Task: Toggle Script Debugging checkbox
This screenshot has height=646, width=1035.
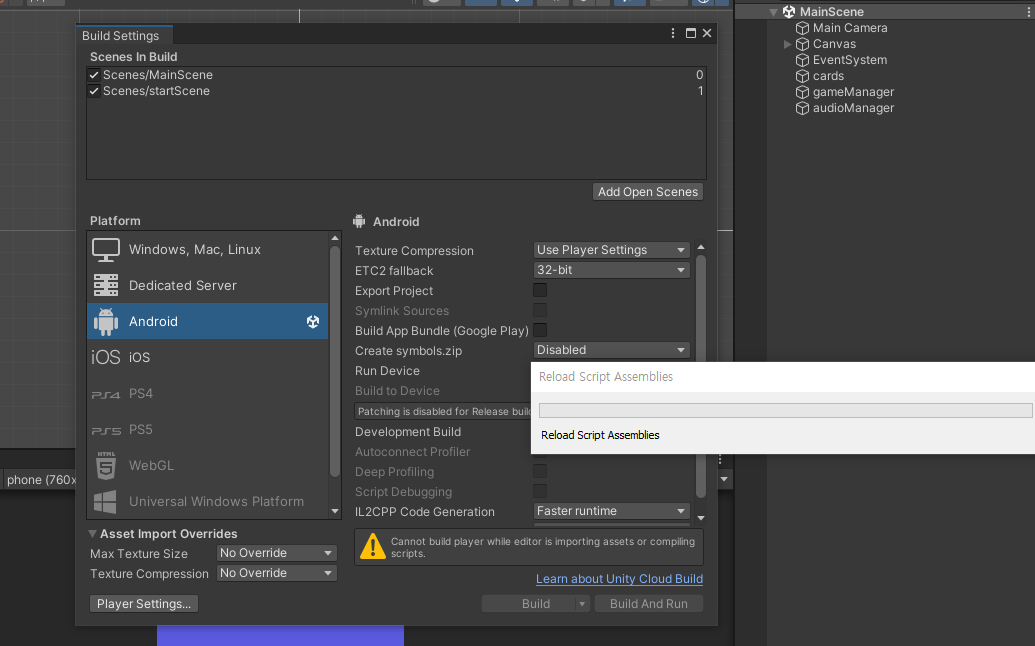Action: 540,491
